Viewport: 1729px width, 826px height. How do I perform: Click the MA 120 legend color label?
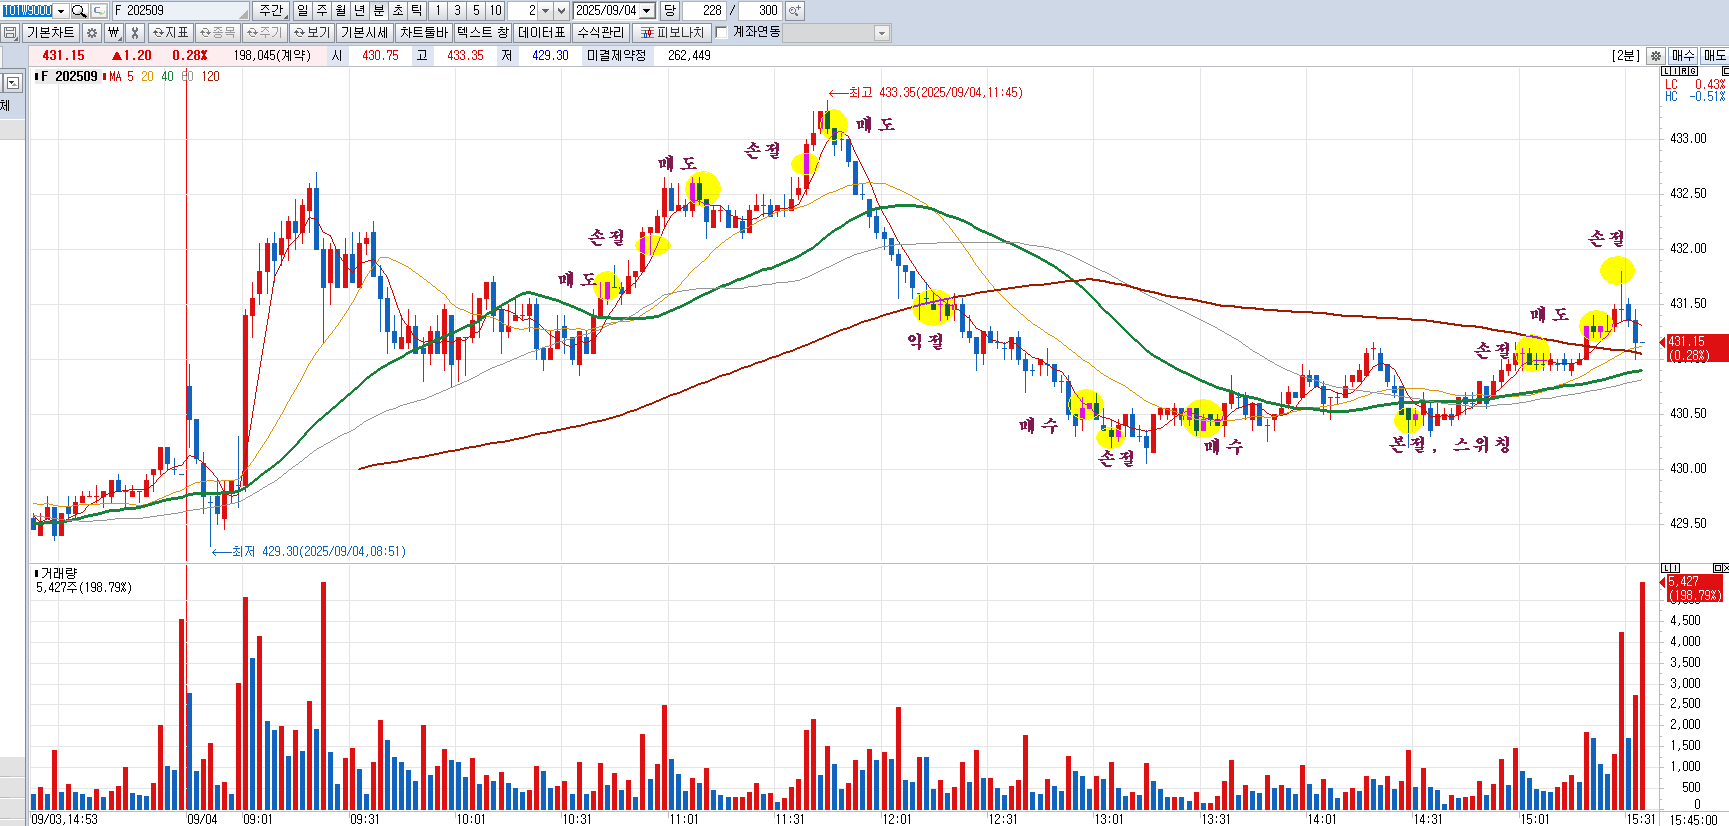click(x=210, y=77)
